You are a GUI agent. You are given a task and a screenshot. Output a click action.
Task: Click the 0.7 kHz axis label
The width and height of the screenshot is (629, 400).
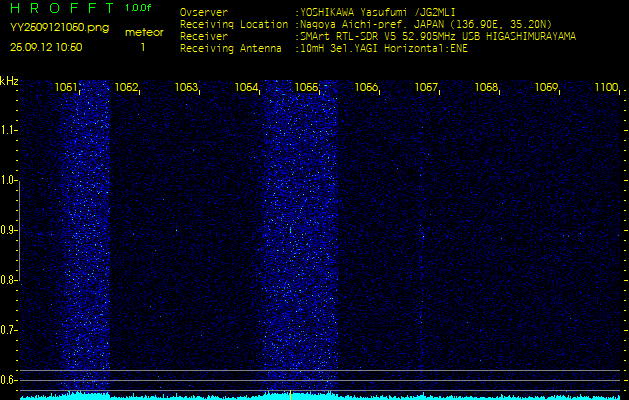click(7, 330)
